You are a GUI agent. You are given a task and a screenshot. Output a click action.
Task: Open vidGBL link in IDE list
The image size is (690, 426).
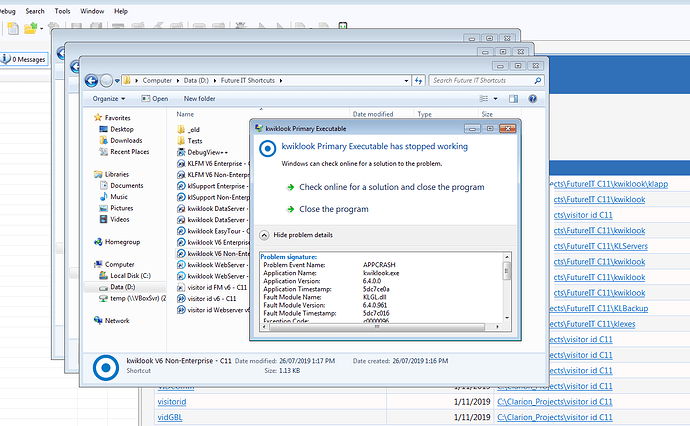tap(169, 417)
